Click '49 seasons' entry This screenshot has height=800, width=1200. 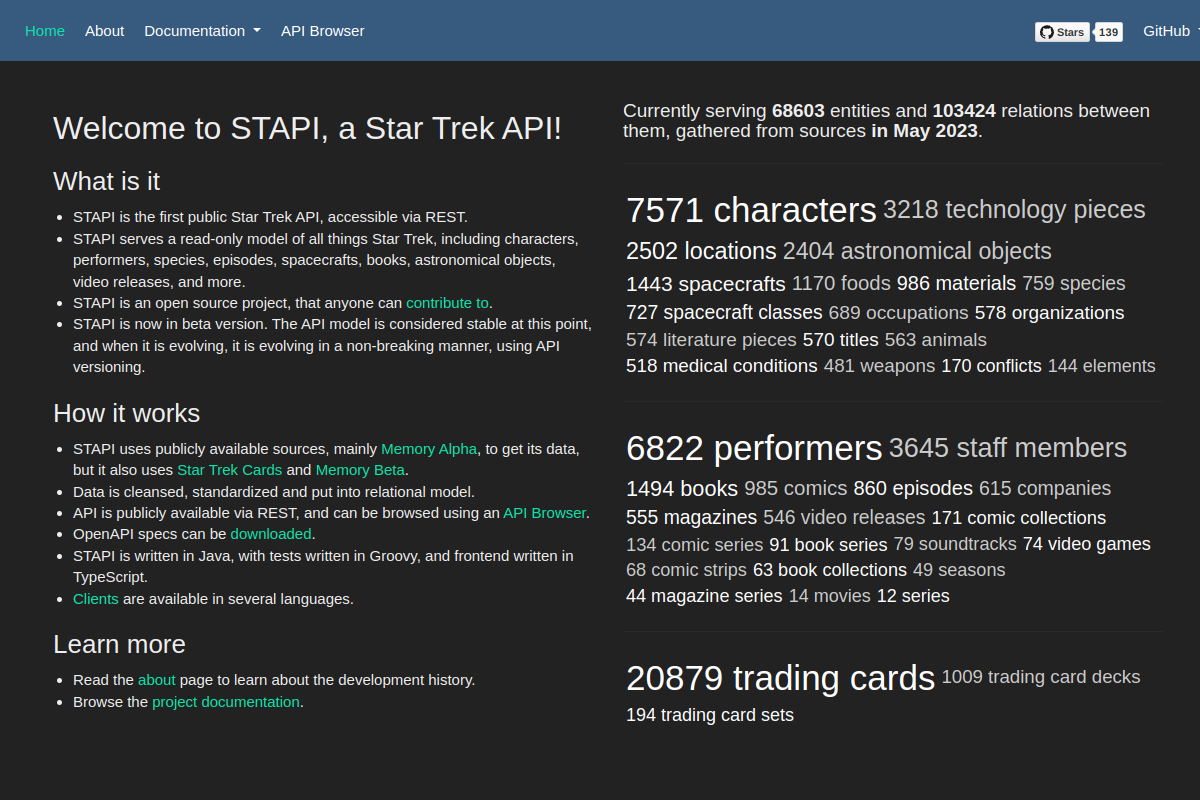959,570
